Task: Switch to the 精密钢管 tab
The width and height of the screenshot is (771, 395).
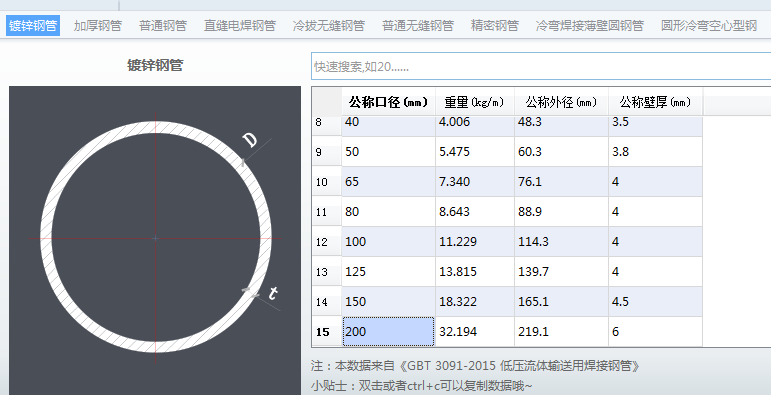Action: 495,26
